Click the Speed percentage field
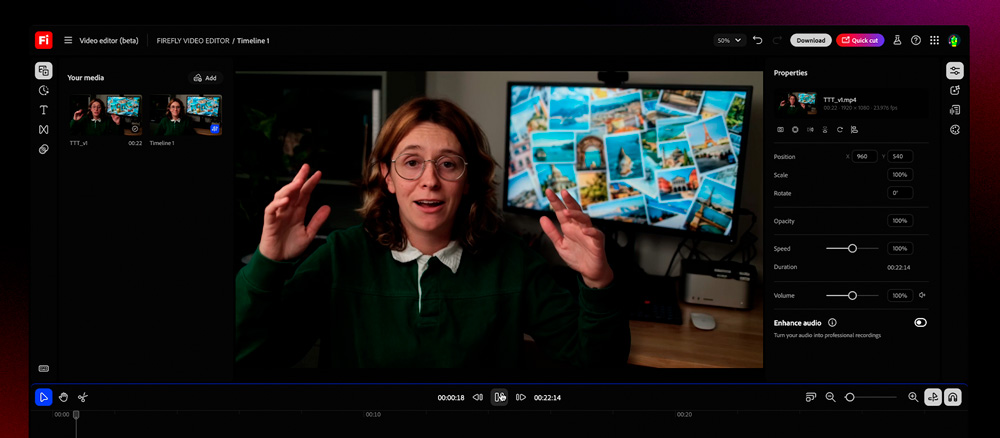The image size is (1000, 438). 900,249
